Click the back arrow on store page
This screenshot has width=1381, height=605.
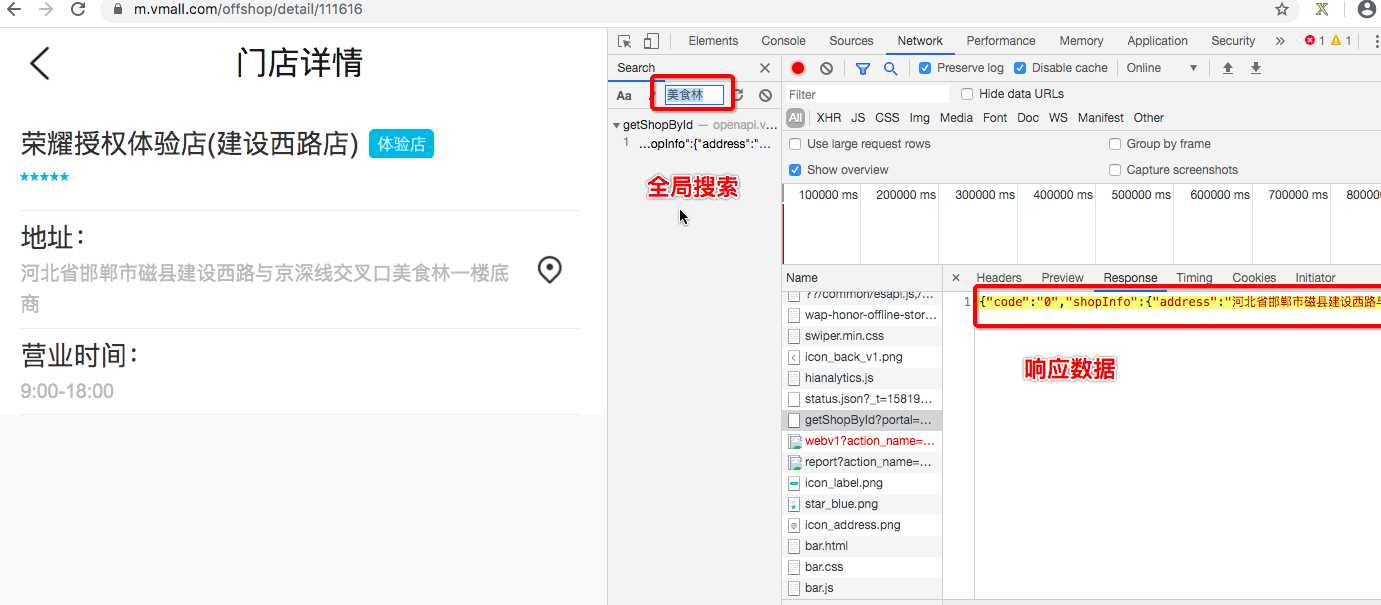click(x=39, y=63)
